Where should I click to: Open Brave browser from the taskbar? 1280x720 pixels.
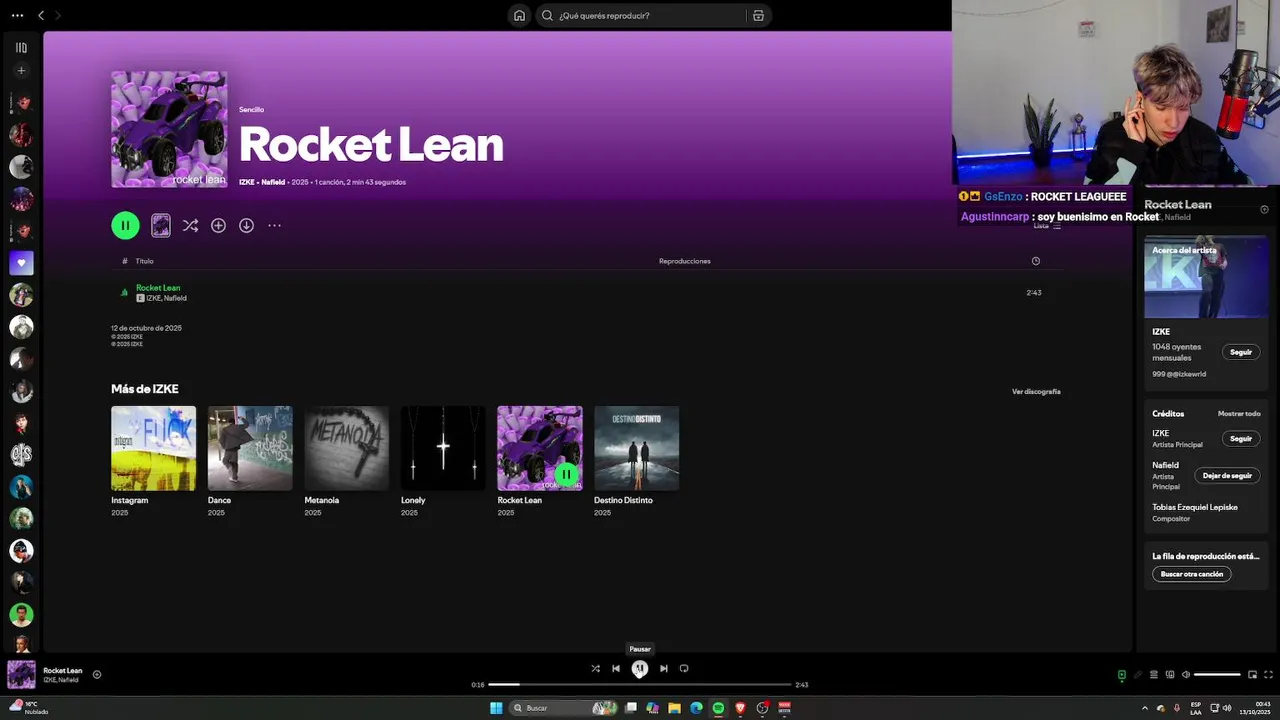[740, 708]
